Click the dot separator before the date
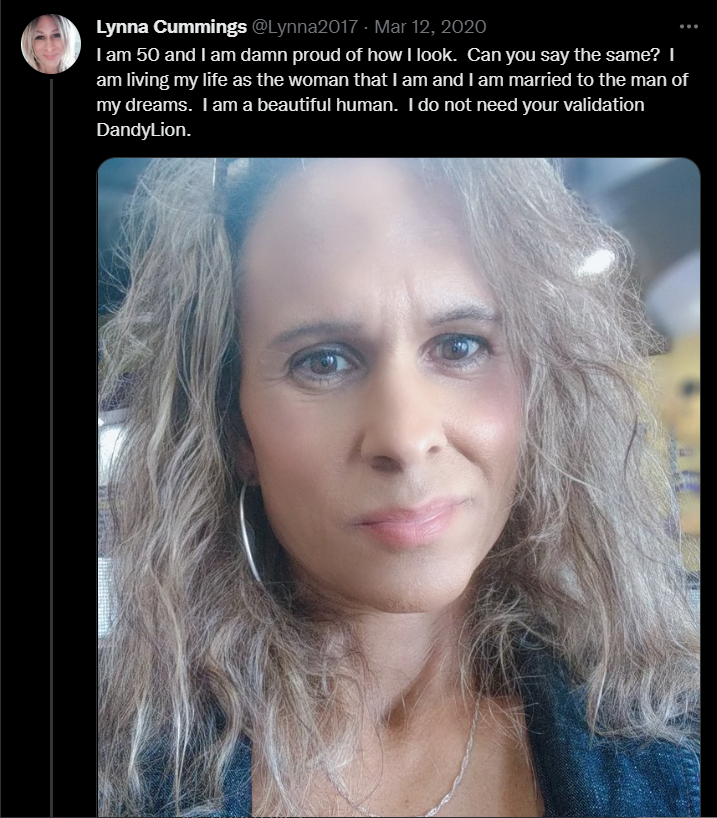 coord(366,27)
